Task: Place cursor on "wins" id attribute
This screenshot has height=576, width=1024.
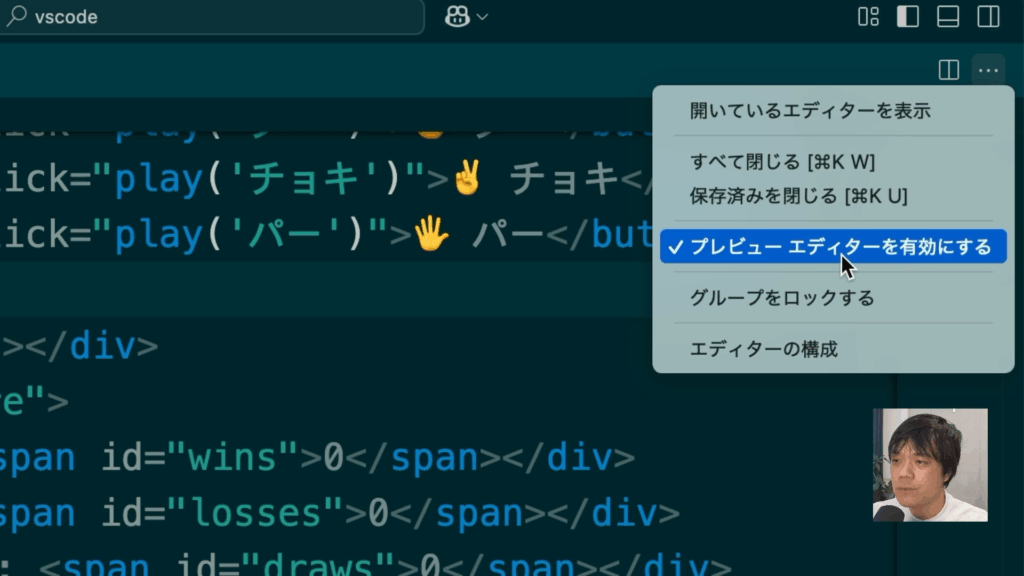Action: pos(235,457)
